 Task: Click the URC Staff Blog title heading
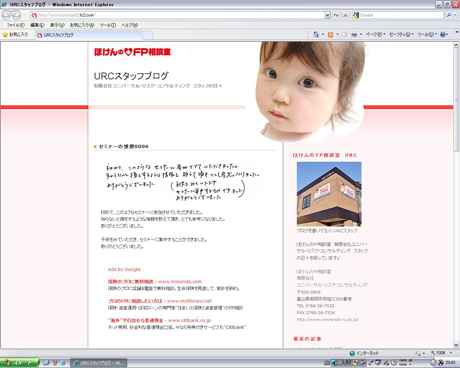[x=131, y=76]
